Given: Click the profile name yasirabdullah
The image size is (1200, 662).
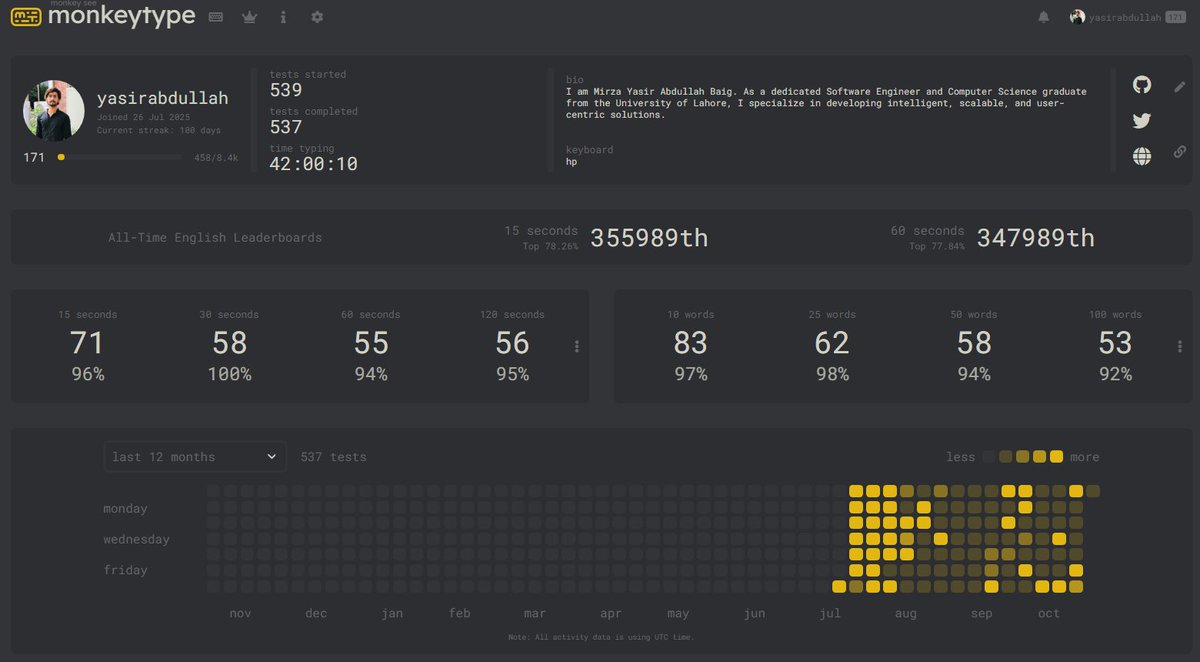Looking at the screenshot, I should click(162, 98).
